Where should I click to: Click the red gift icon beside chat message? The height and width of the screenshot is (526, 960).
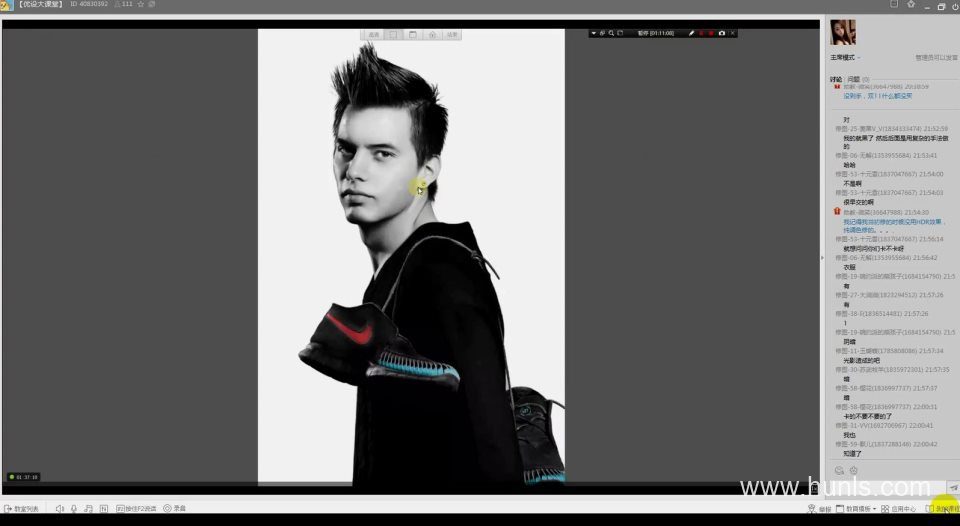[837, 211]
